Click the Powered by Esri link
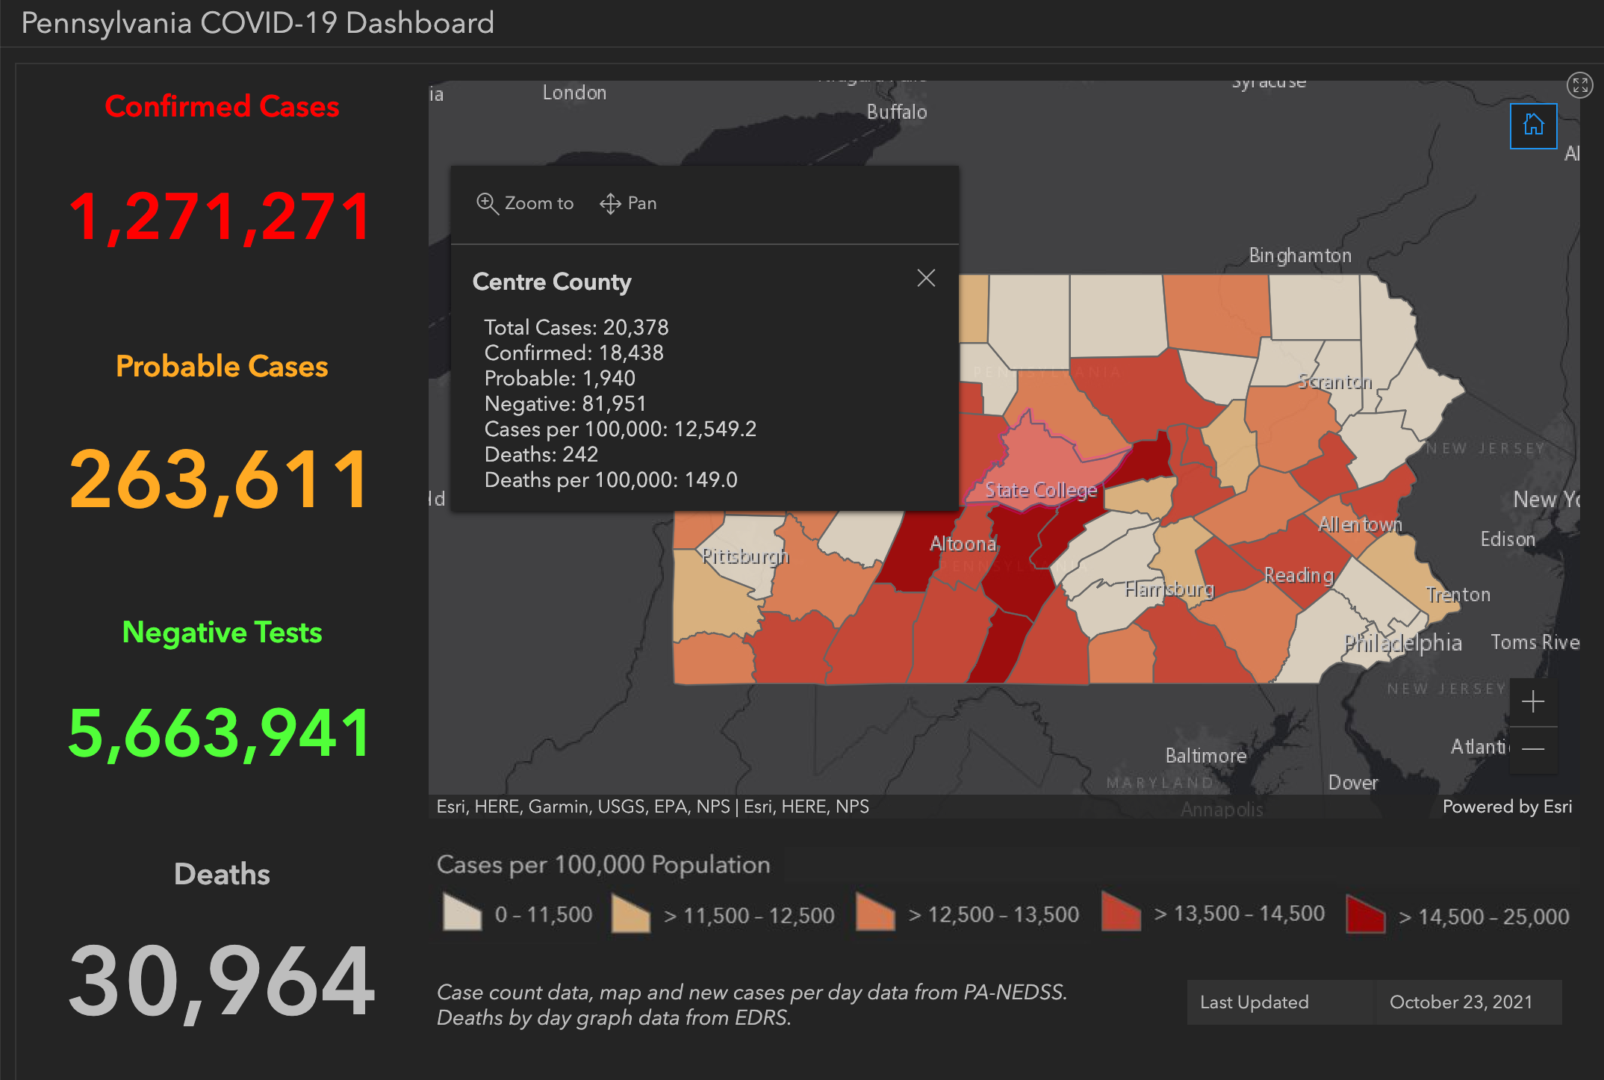1604x1080 pixels. tap(1507, 806)
